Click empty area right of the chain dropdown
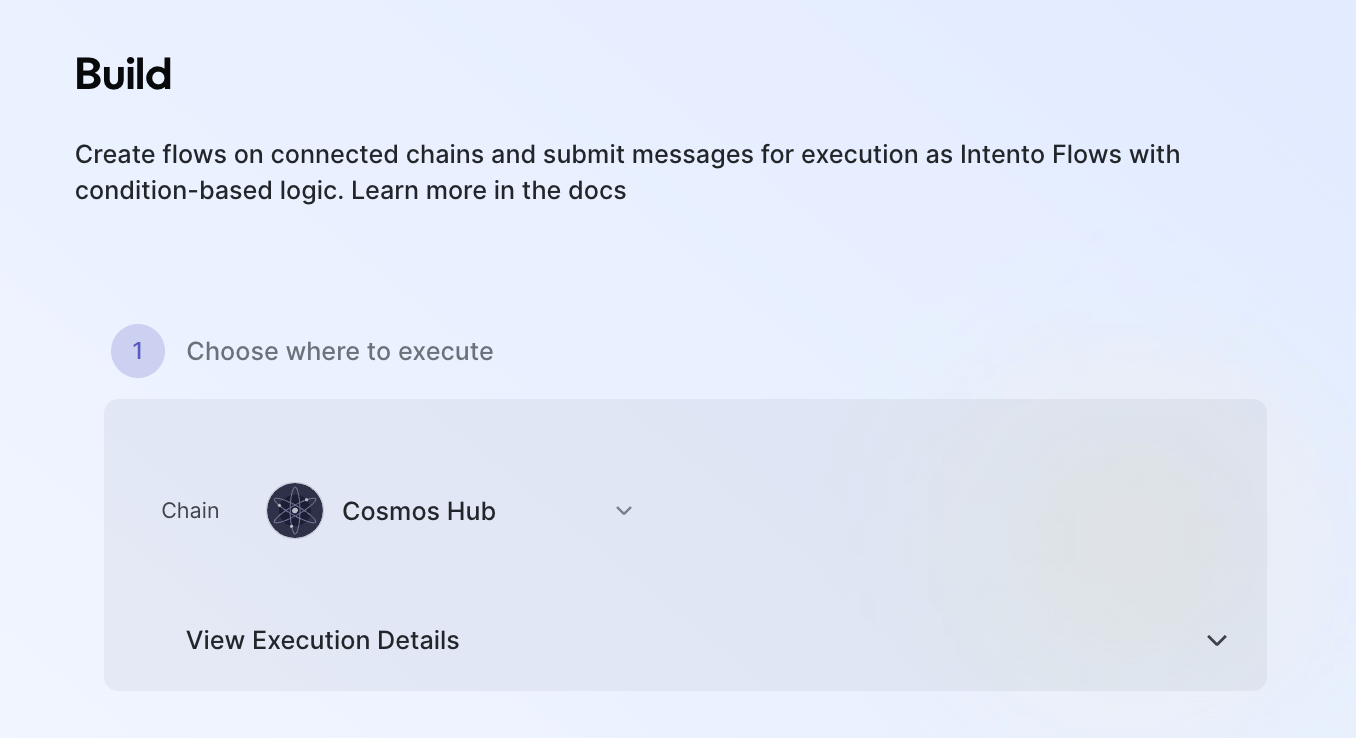Screen dimensions: 1356x738 click(x=900, y=511)
